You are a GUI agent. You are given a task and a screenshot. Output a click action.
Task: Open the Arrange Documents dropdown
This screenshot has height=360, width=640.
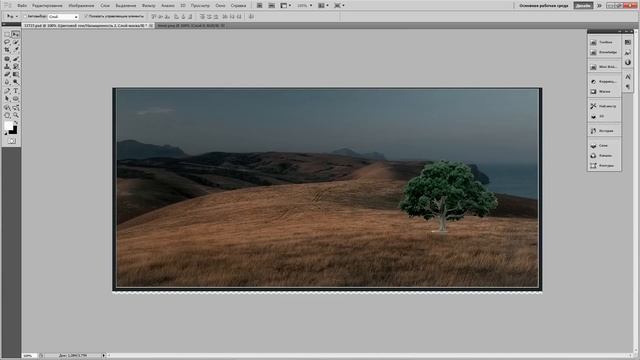[x=324, y=6]
